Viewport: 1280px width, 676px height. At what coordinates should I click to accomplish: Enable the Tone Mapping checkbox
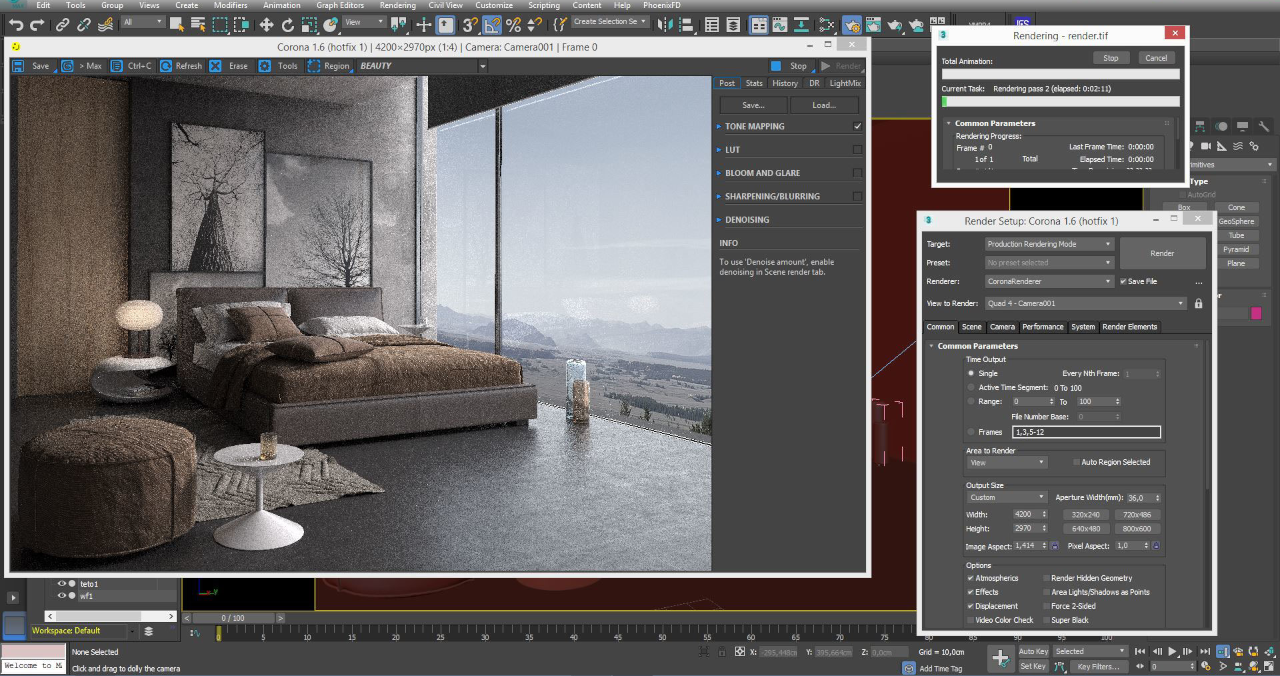pyautogui.click(x=857, y=127)
